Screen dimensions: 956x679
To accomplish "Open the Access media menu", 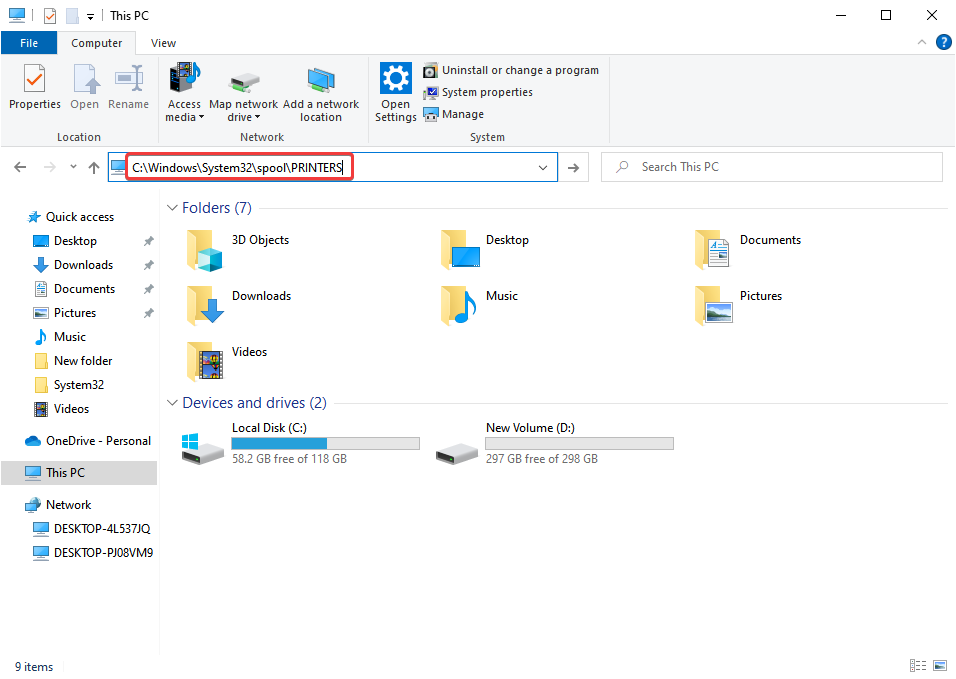I will [x=184, y=92].
